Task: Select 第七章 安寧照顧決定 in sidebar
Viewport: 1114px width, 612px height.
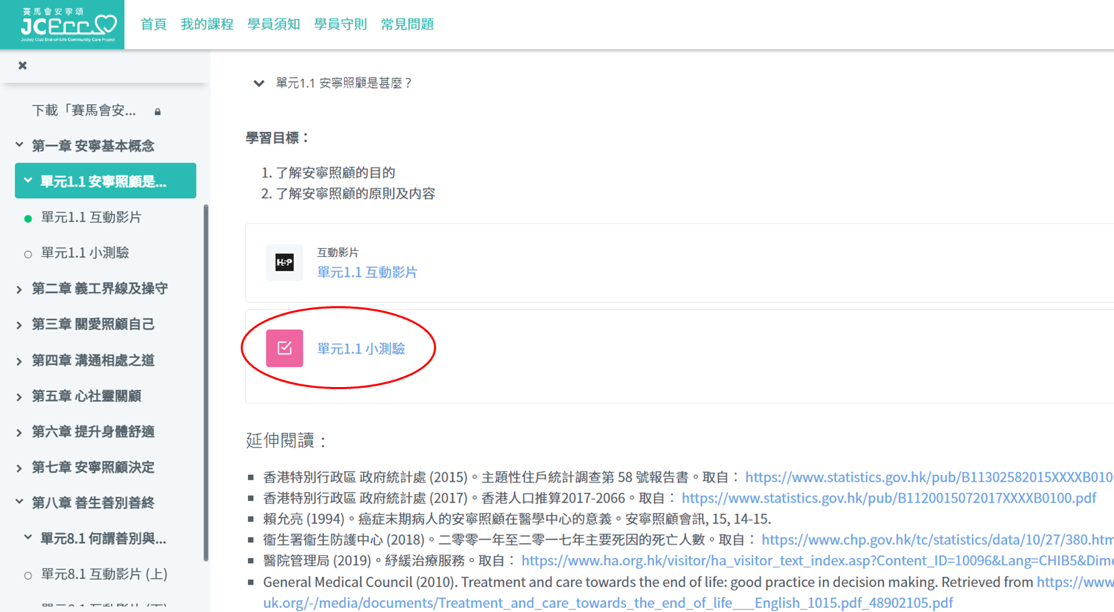Action: click(x=93, y=467)
